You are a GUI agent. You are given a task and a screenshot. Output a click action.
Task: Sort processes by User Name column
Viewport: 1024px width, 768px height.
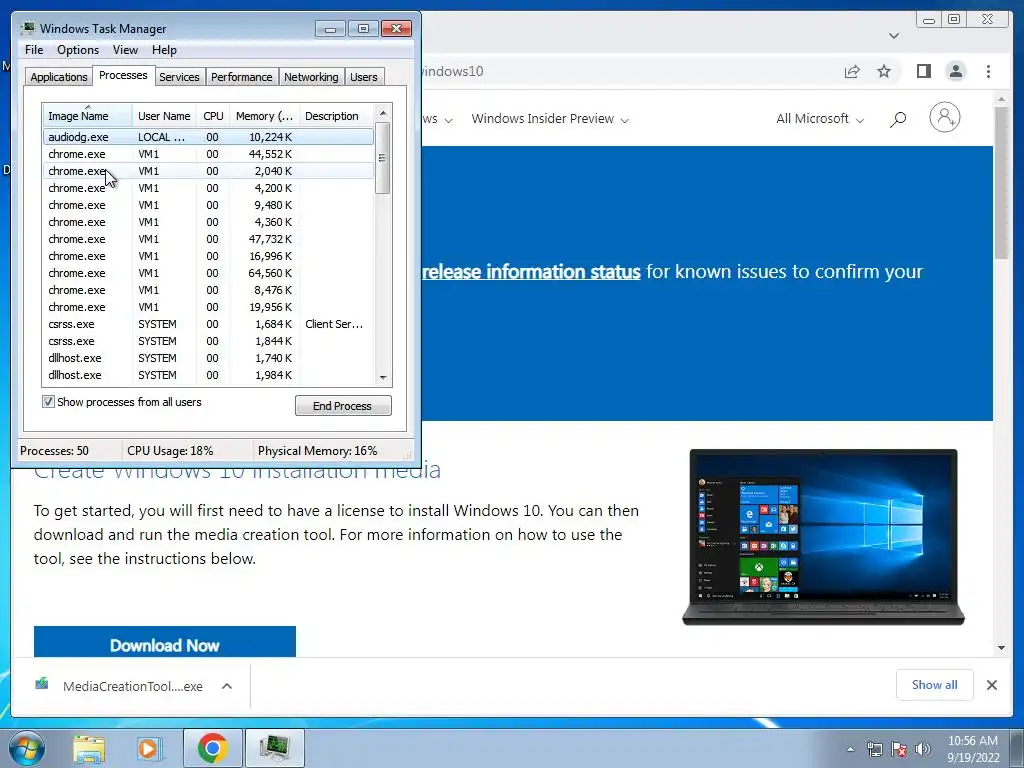164,116
